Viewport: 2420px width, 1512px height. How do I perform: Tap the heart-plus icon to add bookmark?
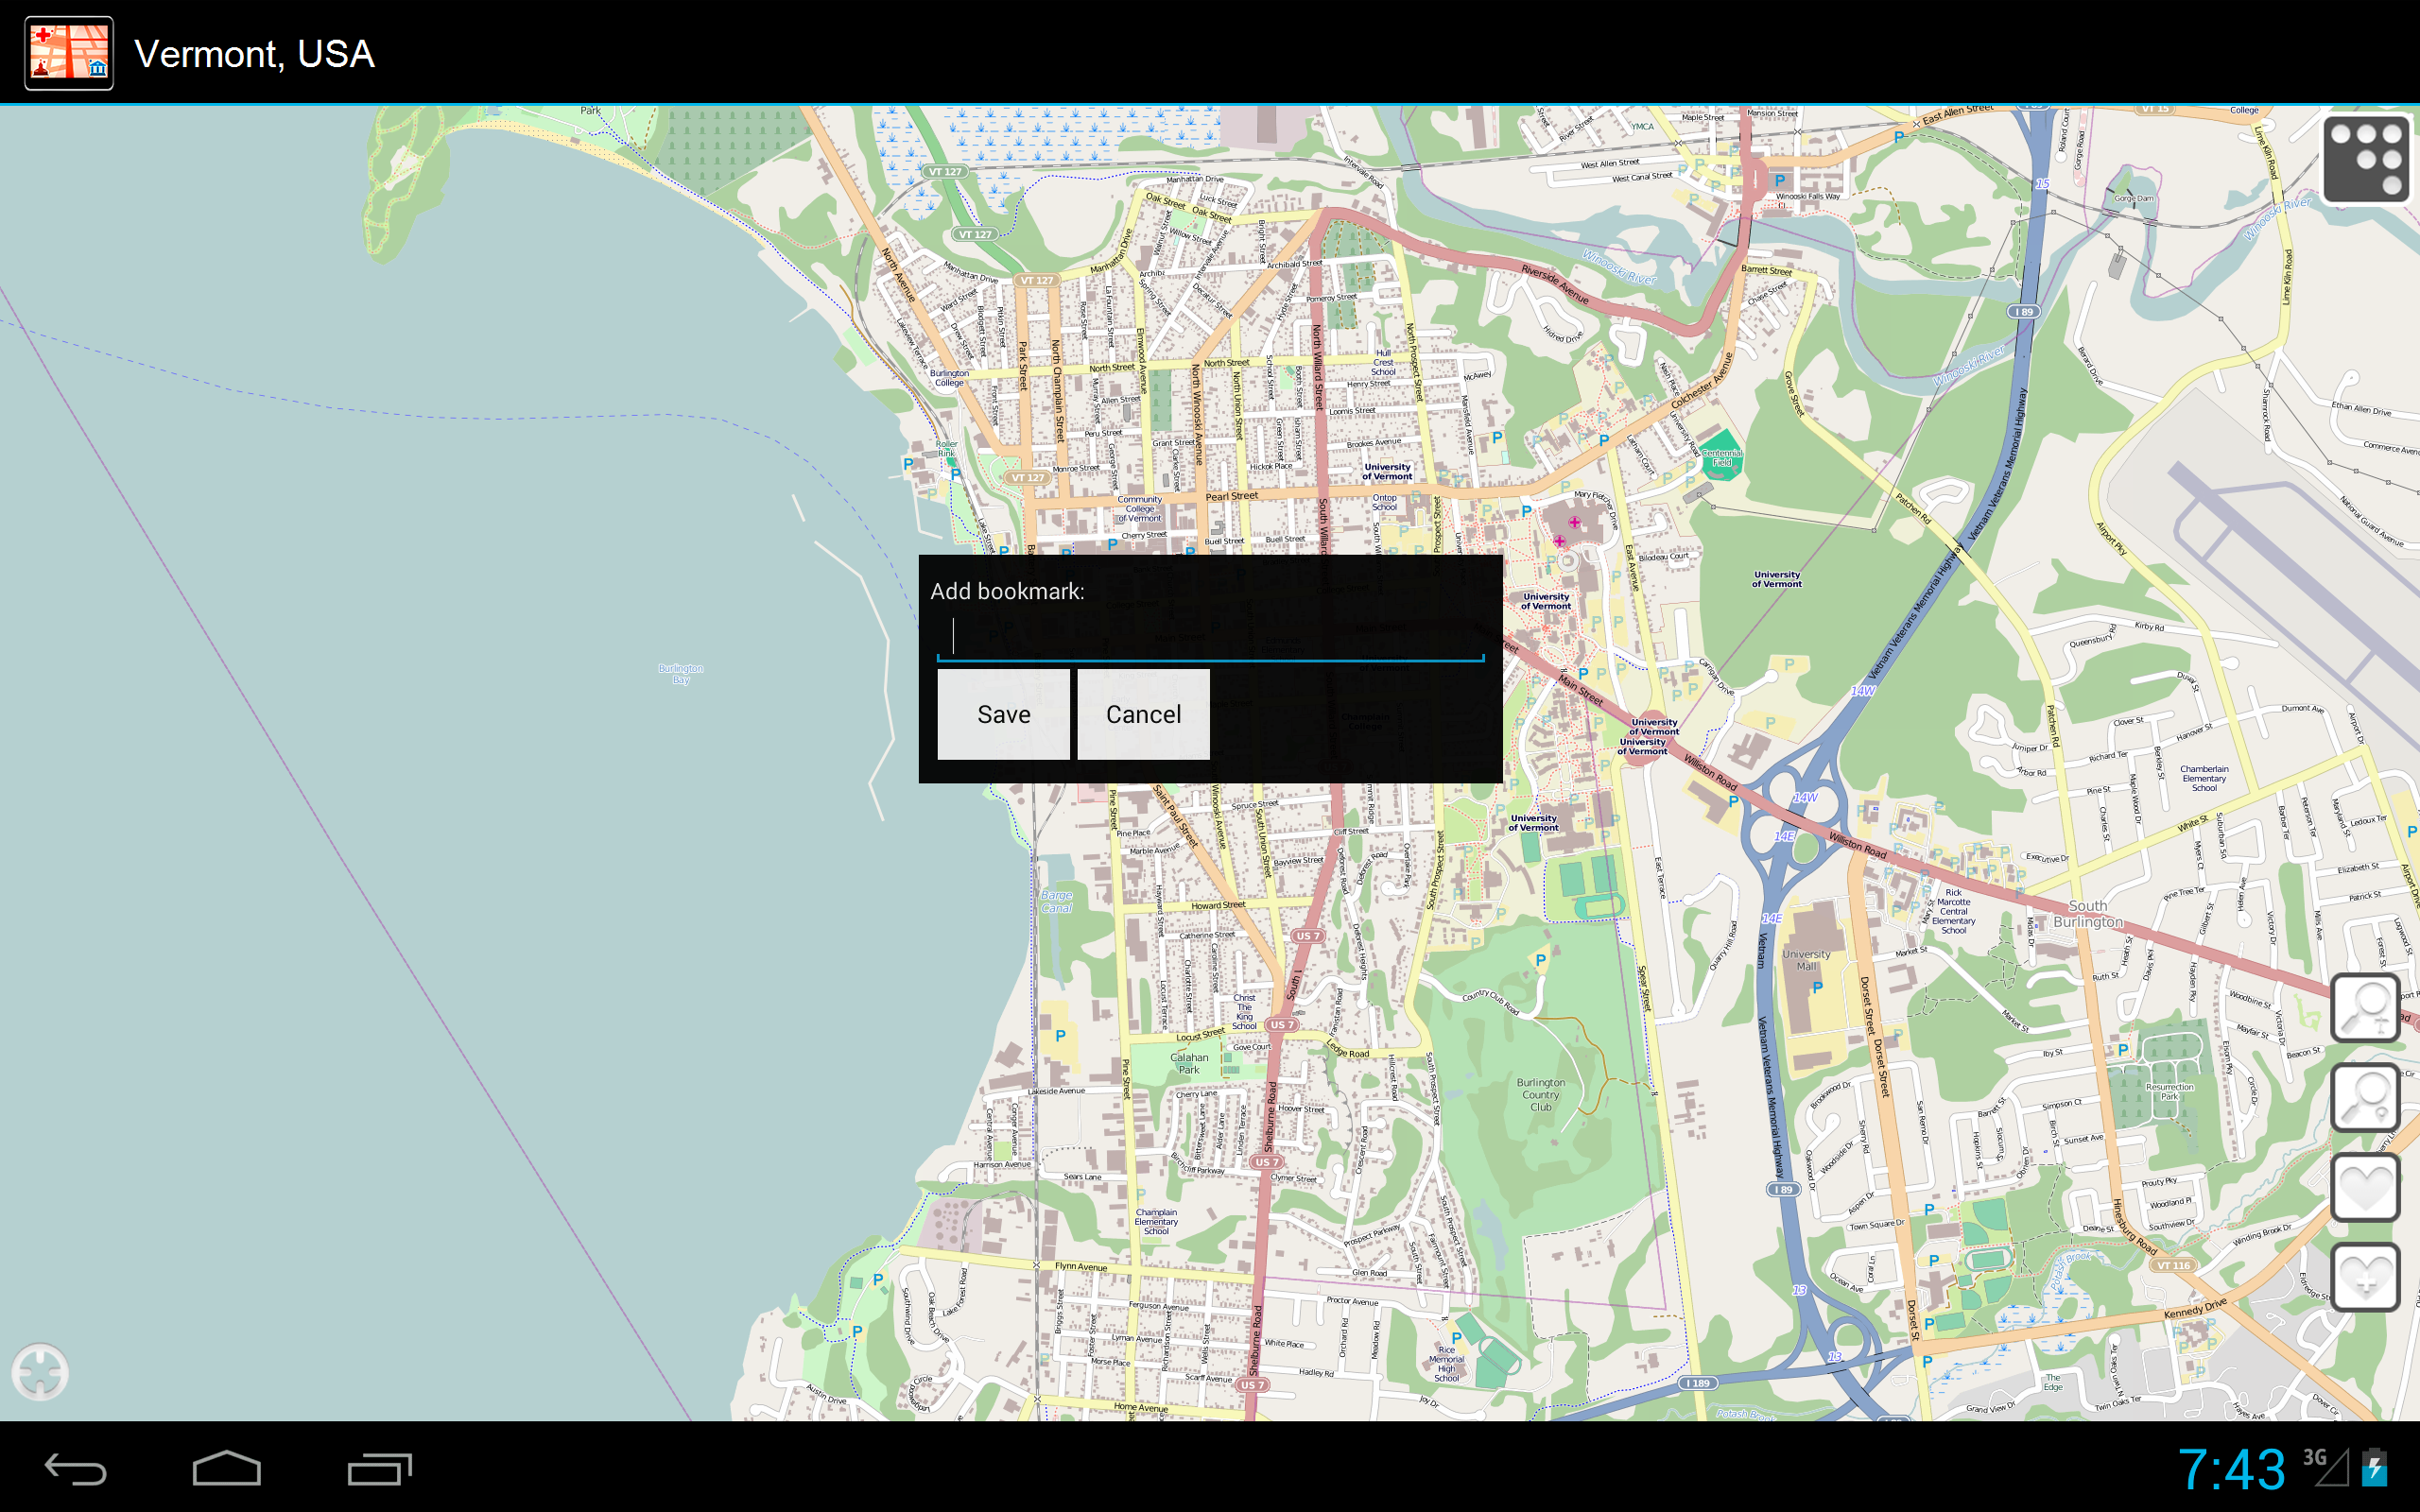click(x=2366, y=1277)
